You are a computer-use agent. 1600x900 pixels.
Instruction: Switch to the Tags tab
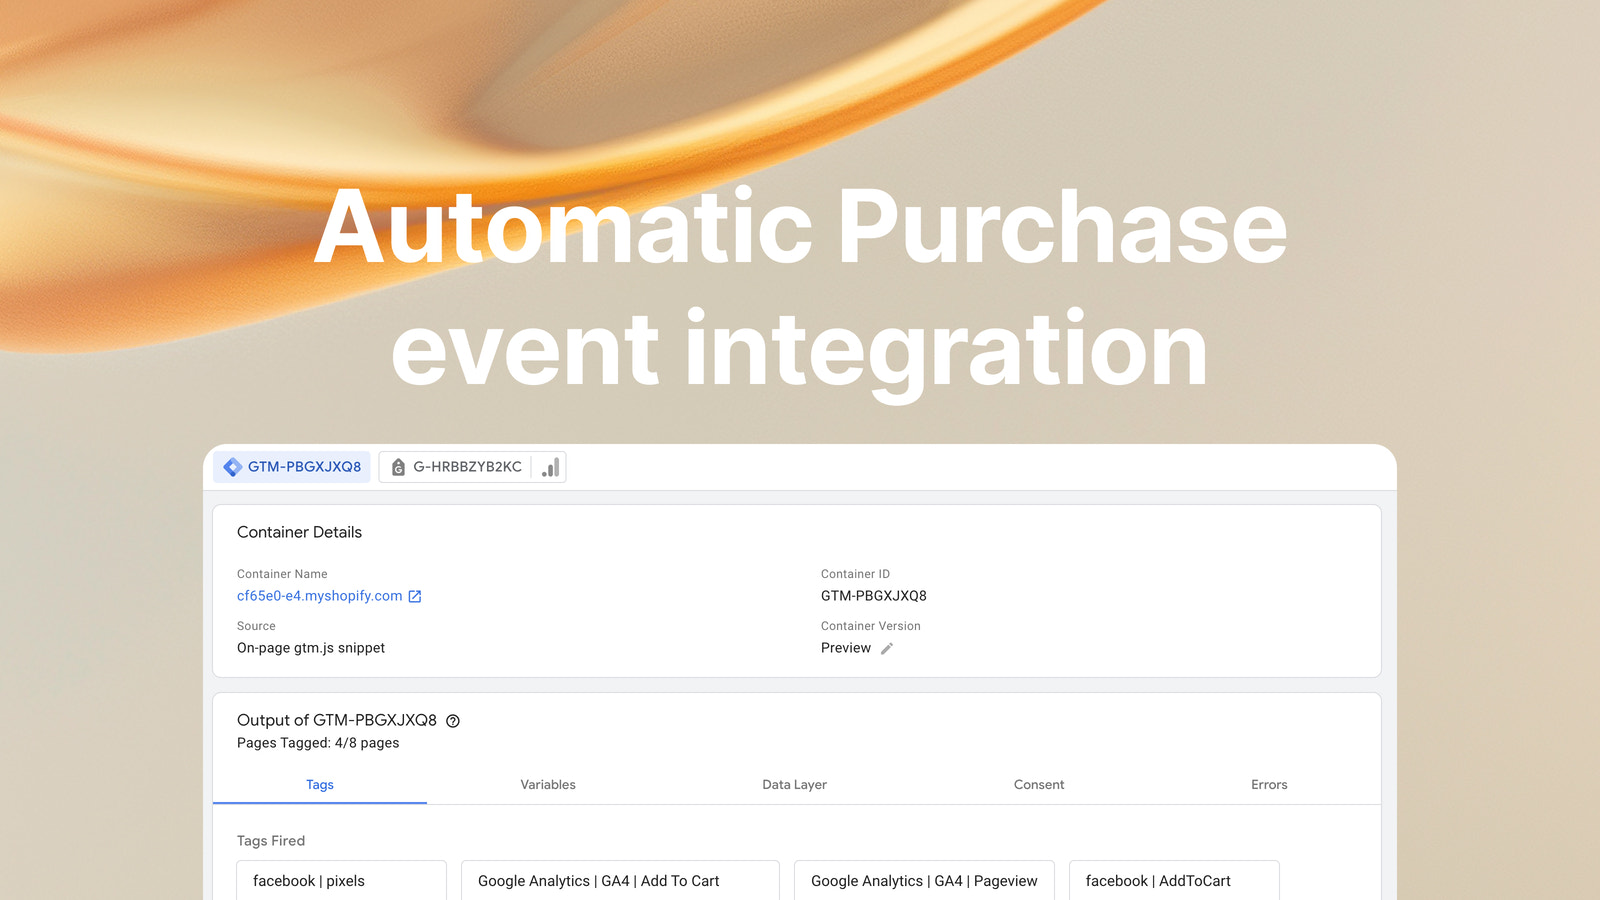pos(320,785)
